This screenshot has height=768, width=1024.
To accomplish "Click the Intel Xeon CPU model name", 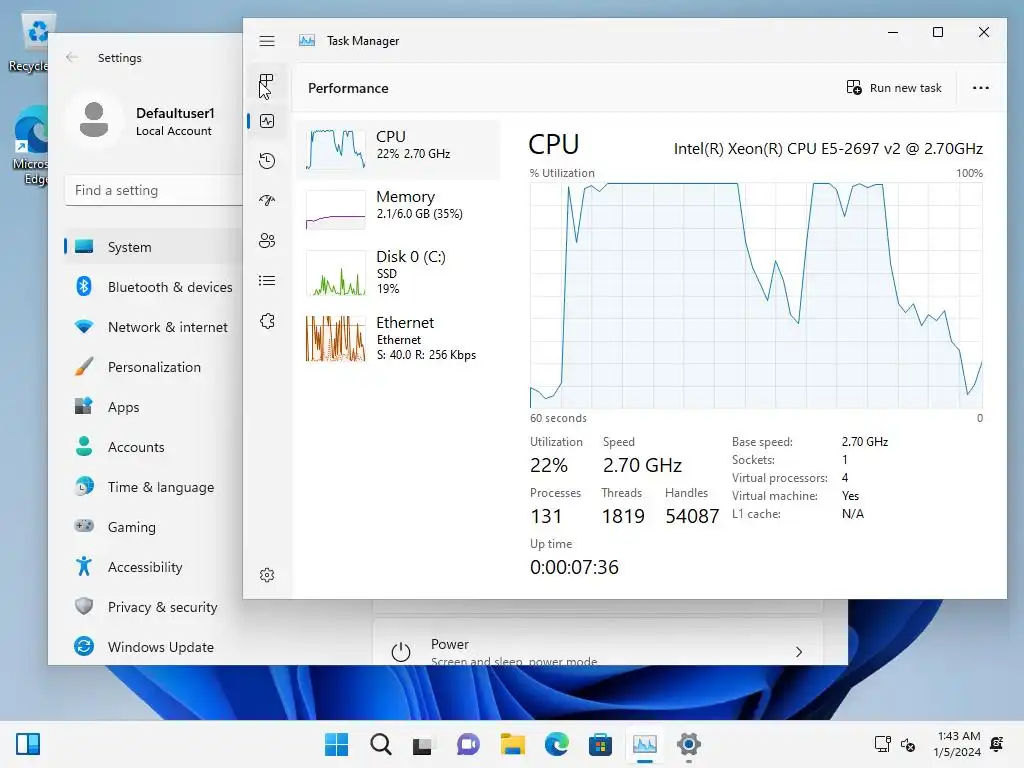I will pos(828,149).
